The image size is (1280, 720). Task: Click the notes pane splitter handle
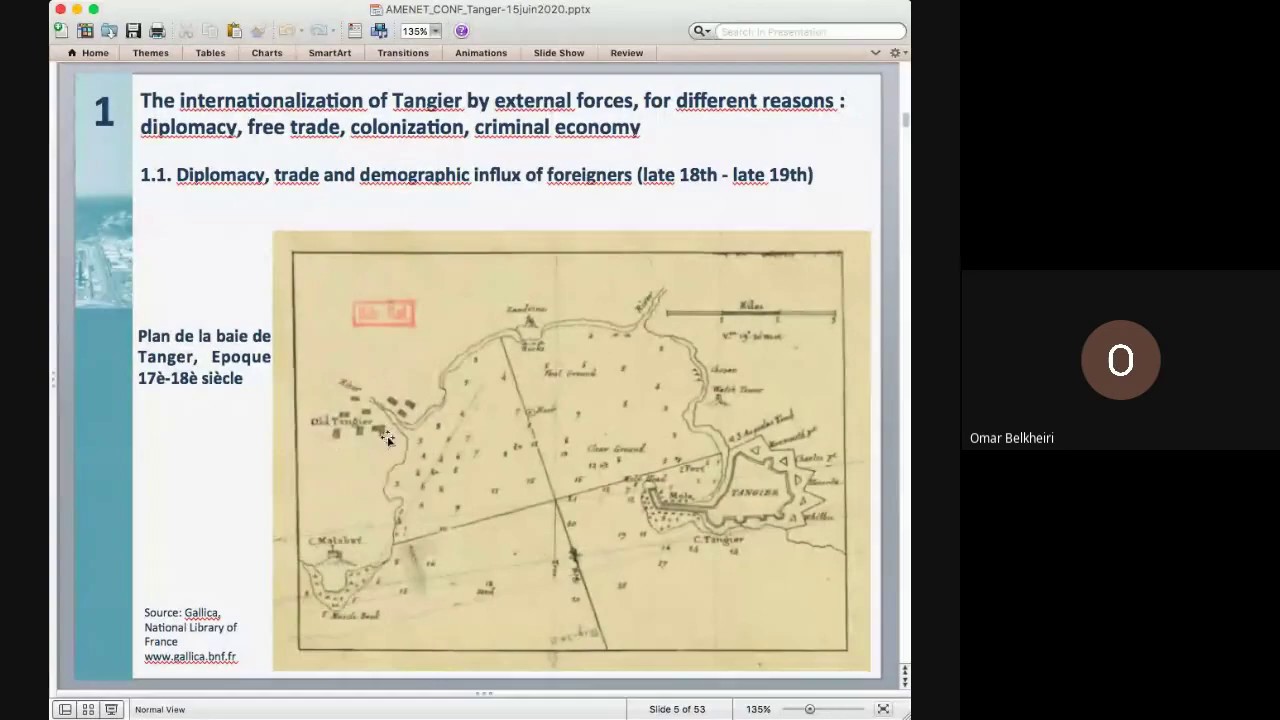(484, 692)
